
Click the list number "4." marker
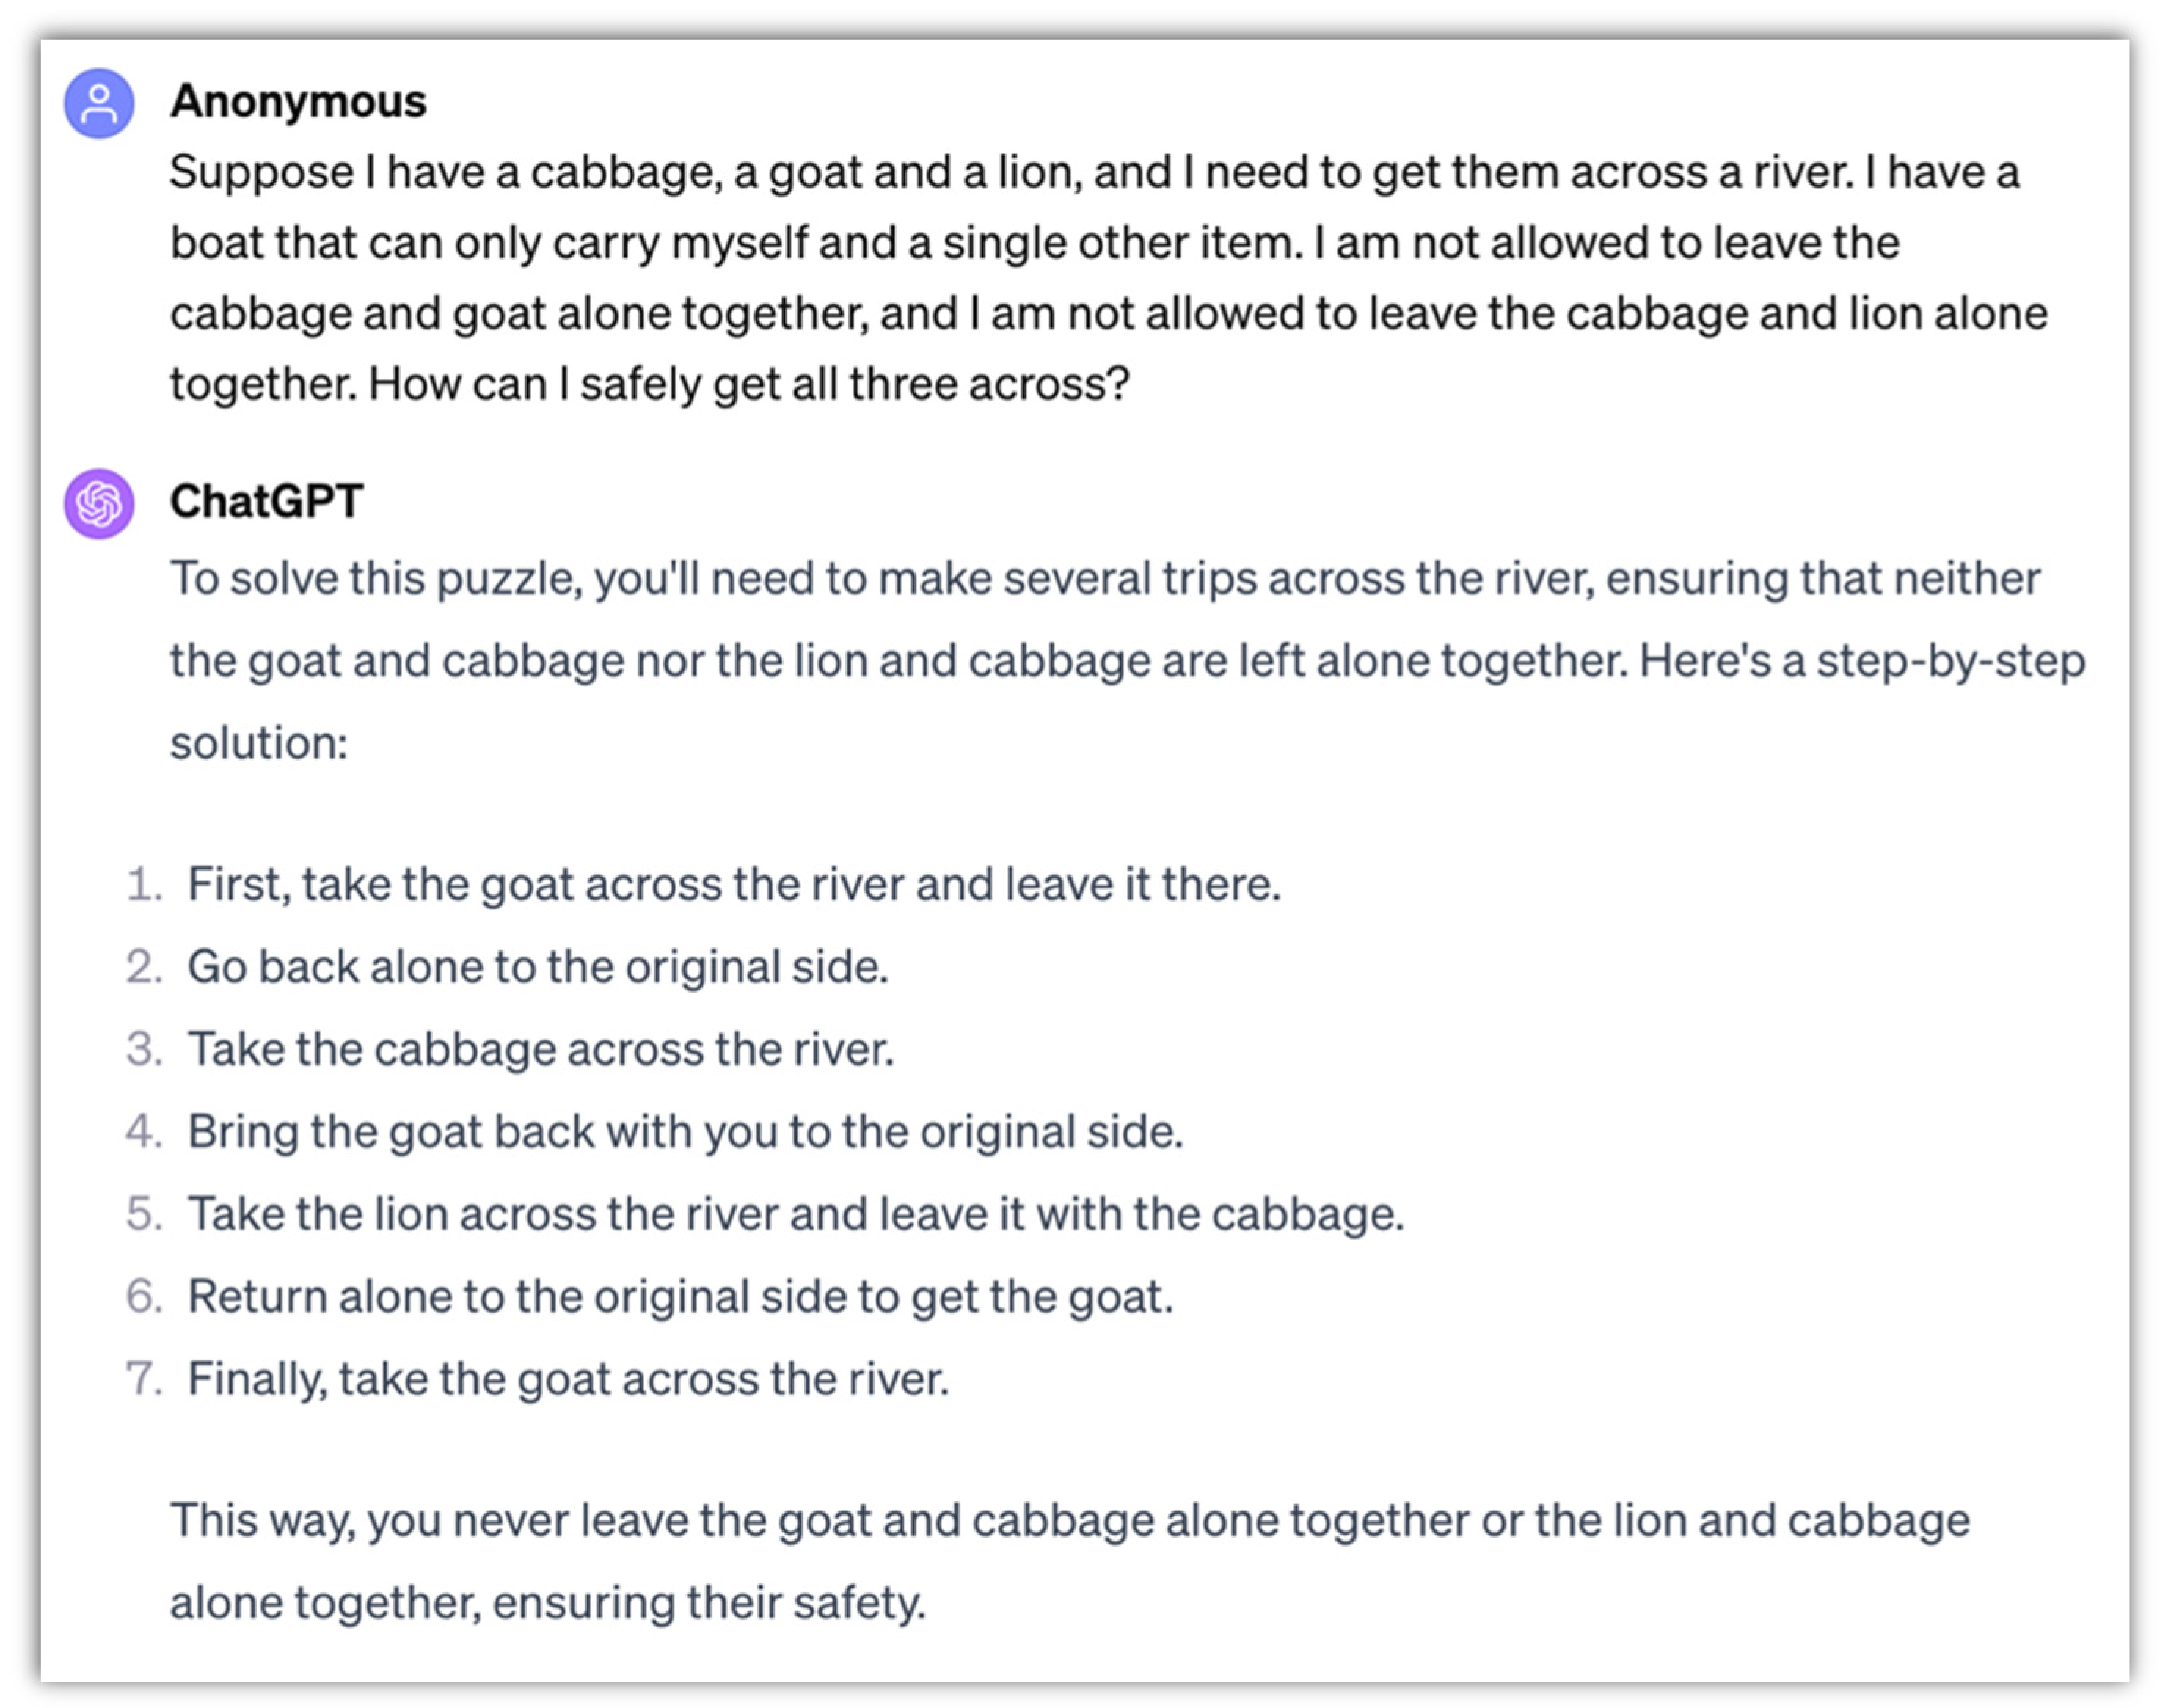[144, 1131]
